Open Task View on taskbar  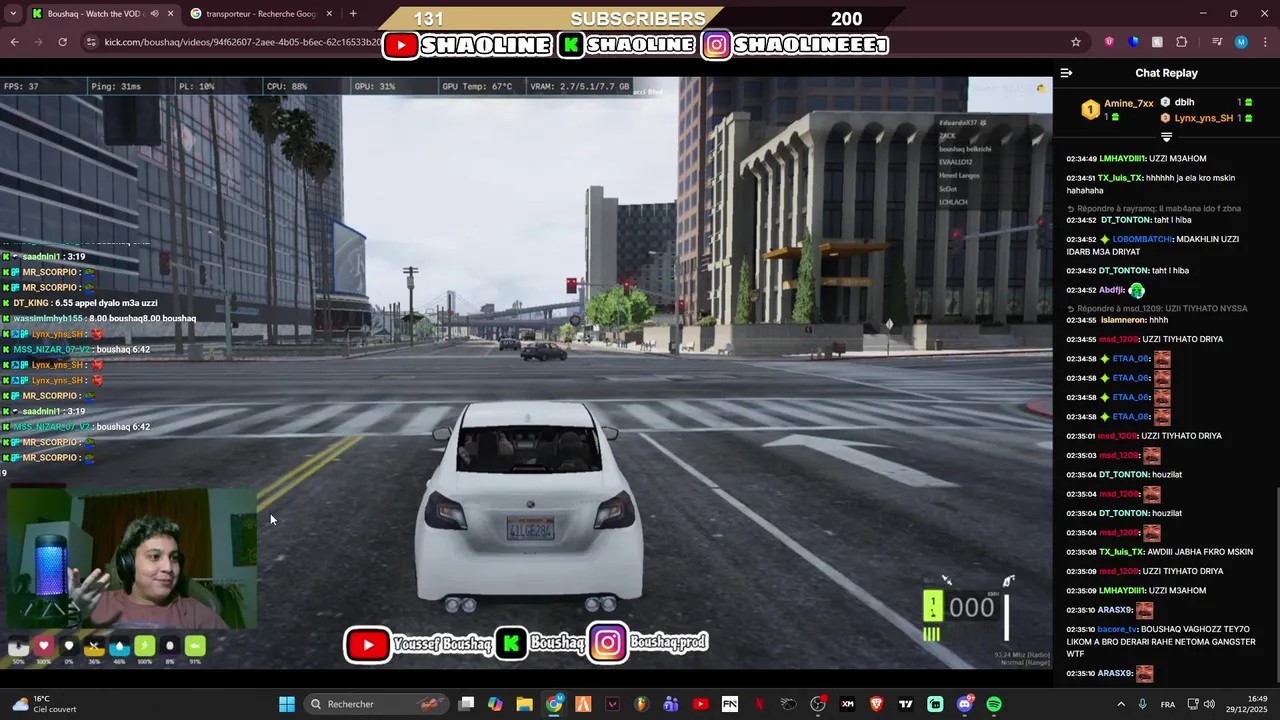click(466, 704)
